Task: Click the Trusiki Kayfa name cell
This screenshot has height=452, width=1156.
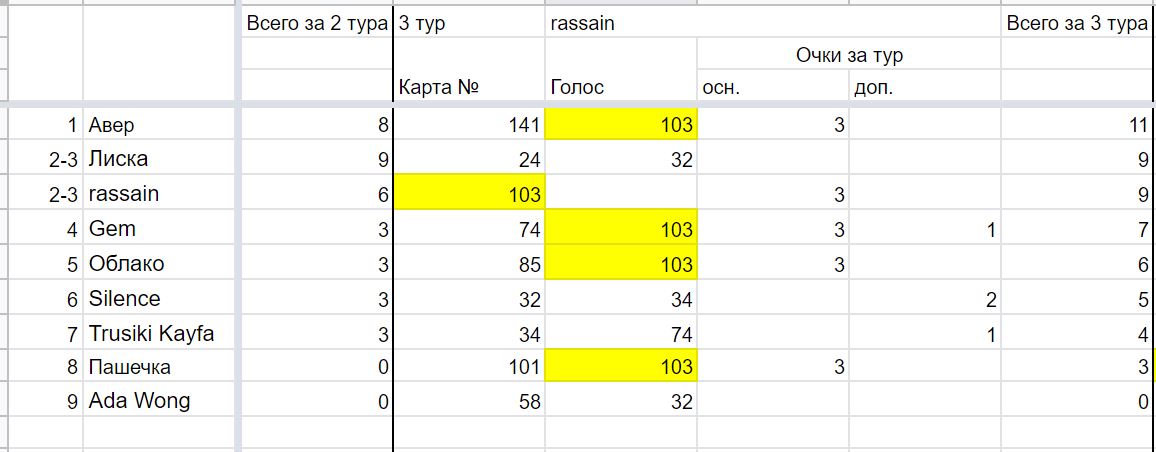Action: 162,333
